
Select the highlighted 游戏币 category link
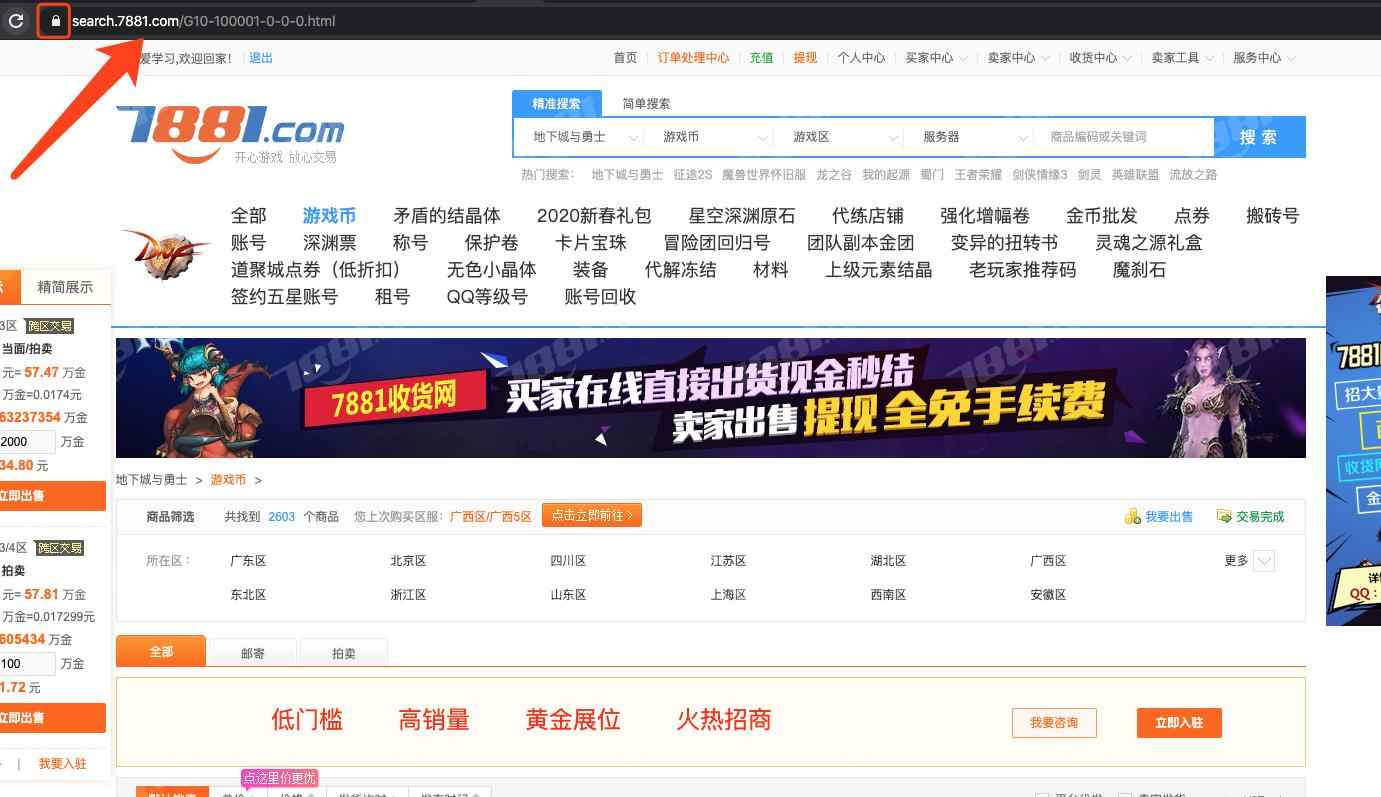coord(330,216)
